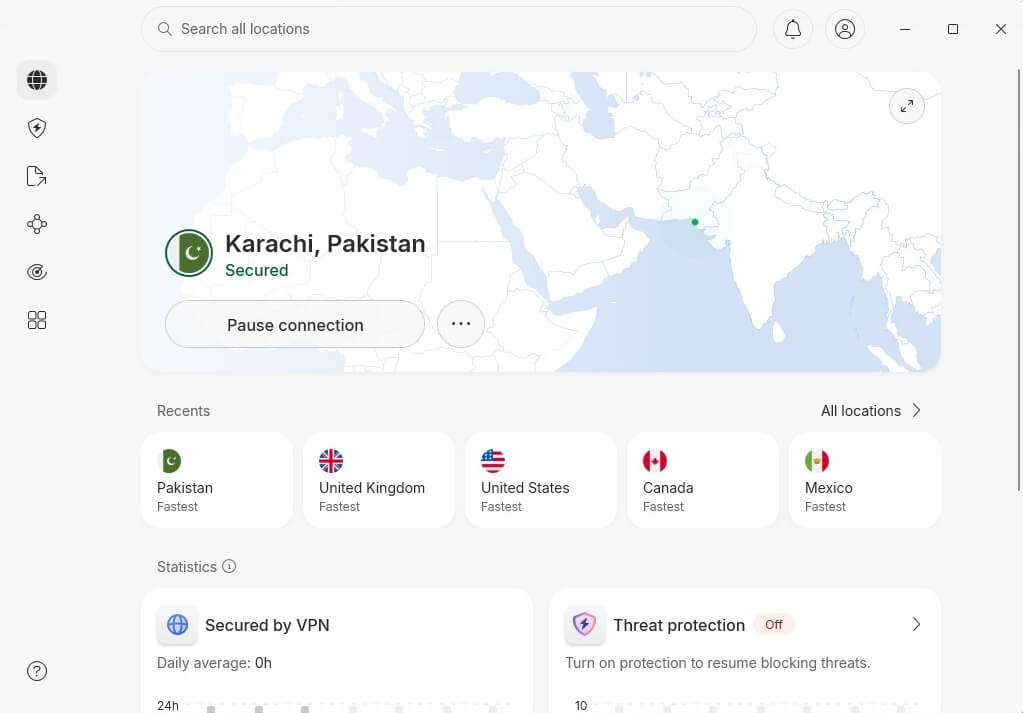Close the VPN window
This screenshot has width=1023, height=713.
point(1001,29)
